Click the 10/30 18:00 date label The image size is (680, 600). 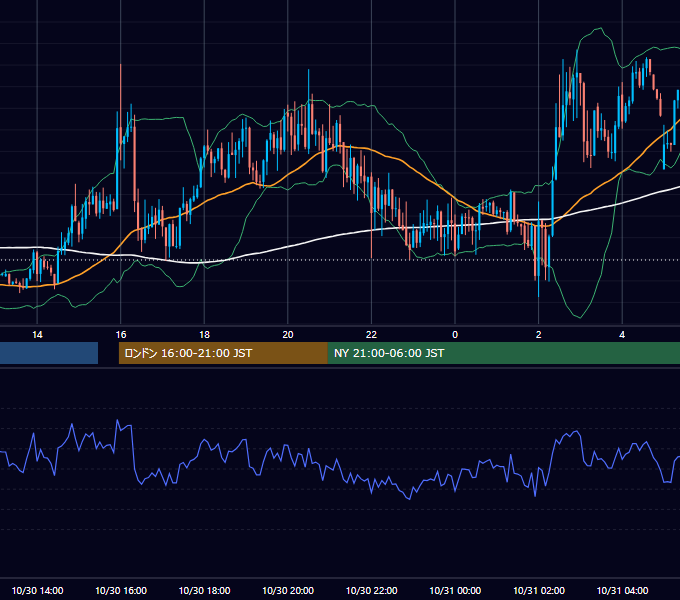[x=204, y=590]
